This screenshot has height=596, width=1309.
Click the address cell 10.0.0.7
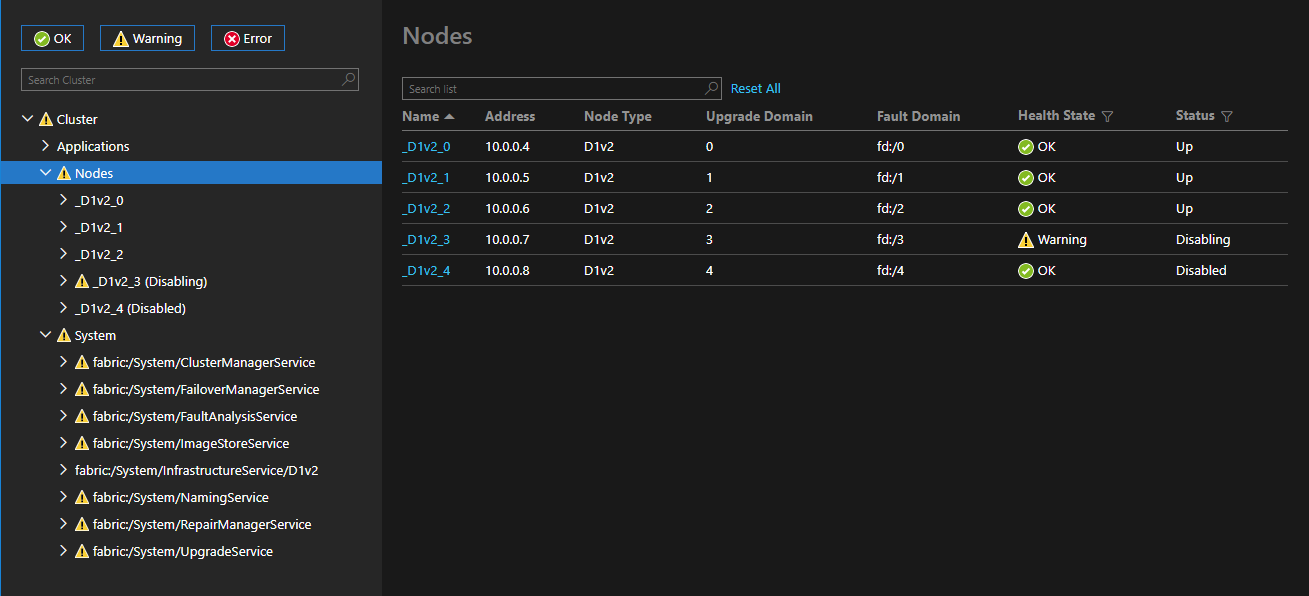click(x=507, y=239)
